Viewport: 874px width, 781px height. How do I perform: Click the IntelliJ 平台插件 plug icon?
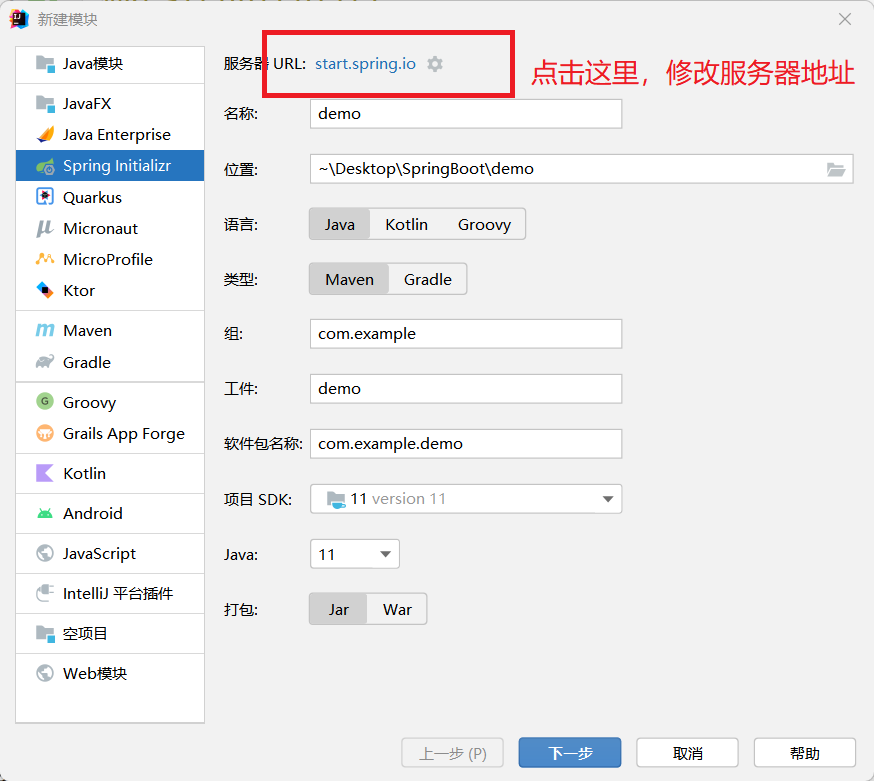point(45,593)
